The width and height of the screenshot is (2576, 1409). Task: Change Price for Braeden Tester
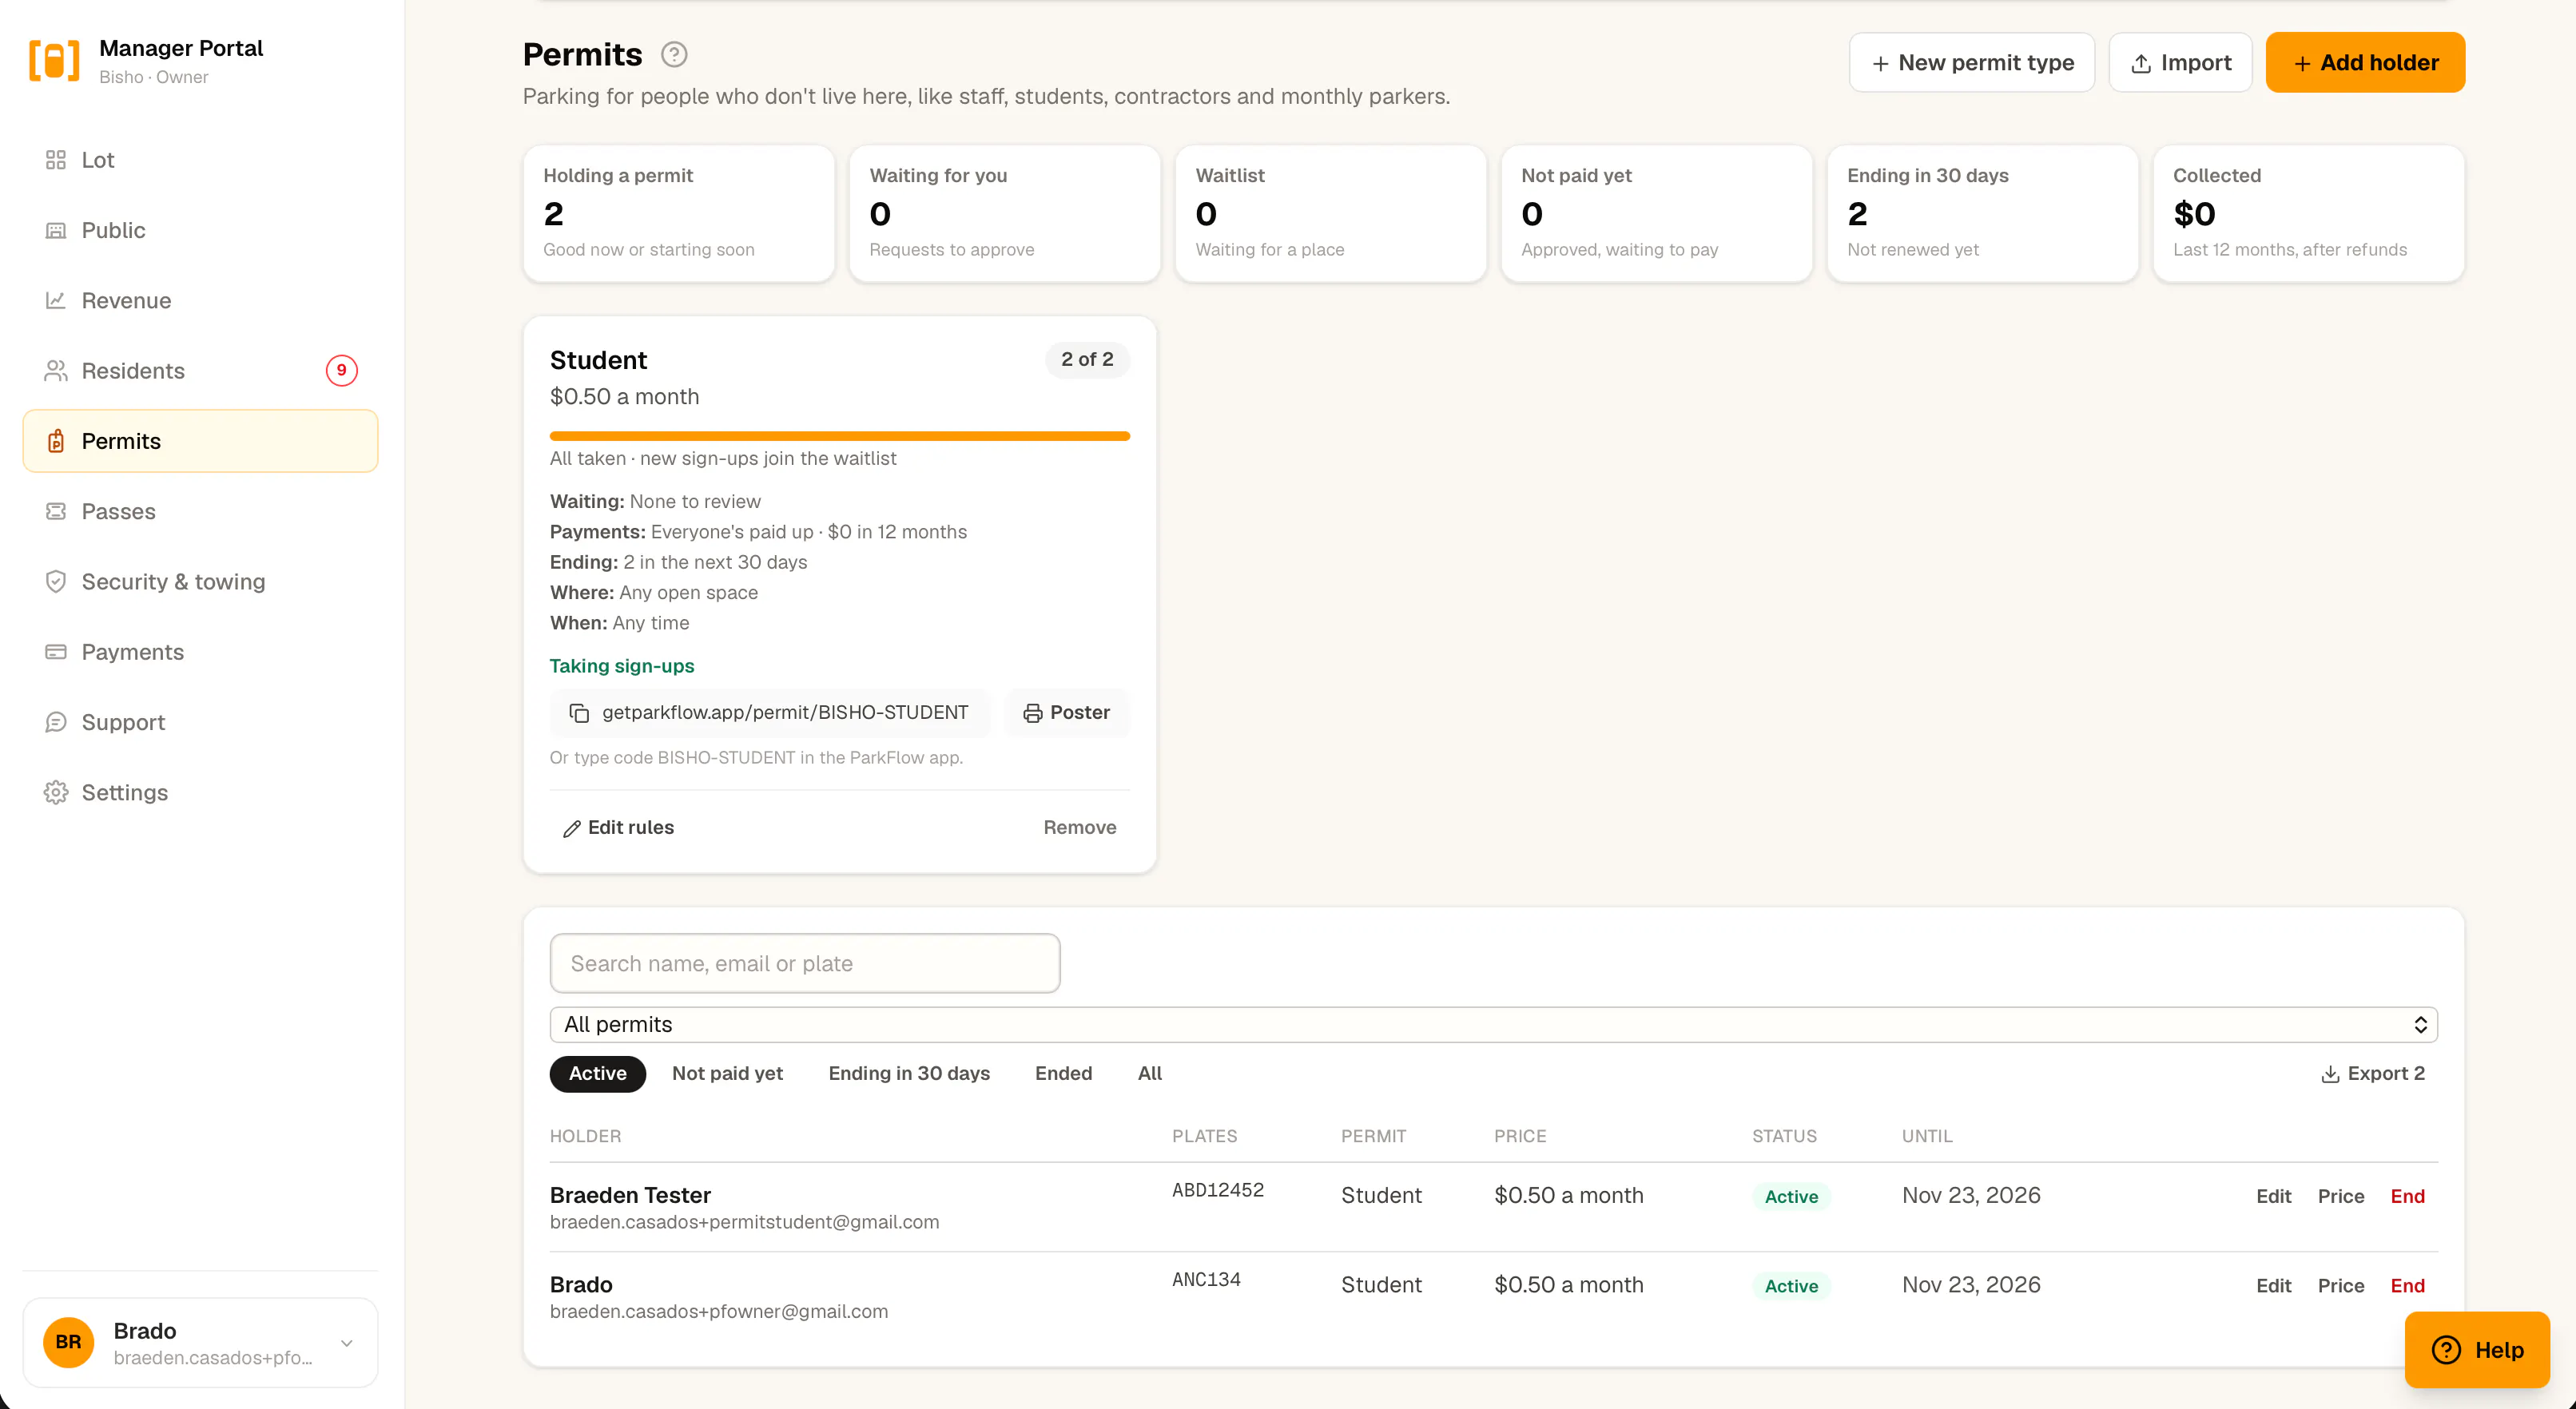point(2340,1196)
